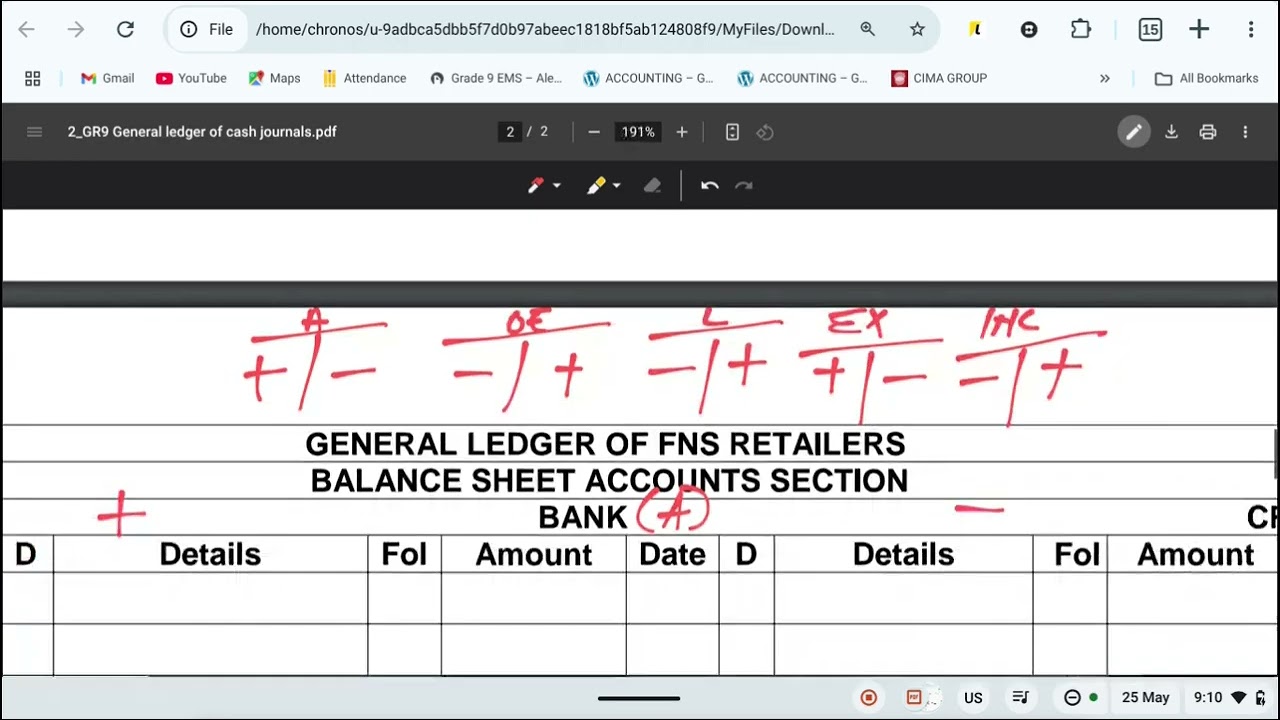This screenshot has width=1280, height=720.
Task: Open the Attendance bookmark
Action: (x=364, y=78)
